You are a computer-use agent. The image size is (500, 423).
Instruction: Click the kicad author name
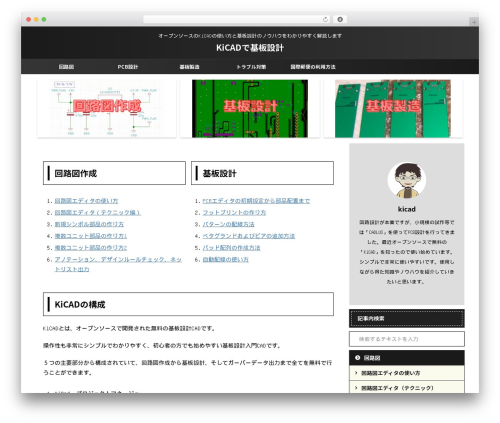click(x=407, y=209)
